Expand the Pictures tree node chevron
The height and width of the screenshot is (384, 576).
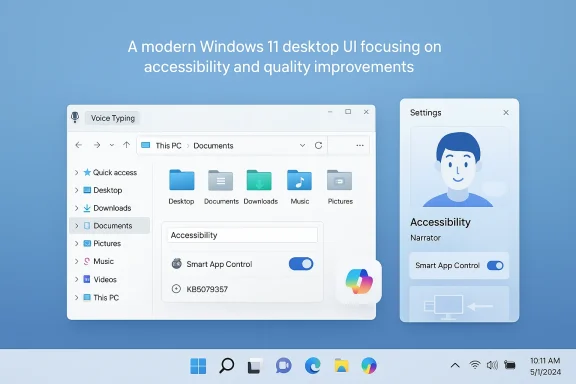(76, 243)
